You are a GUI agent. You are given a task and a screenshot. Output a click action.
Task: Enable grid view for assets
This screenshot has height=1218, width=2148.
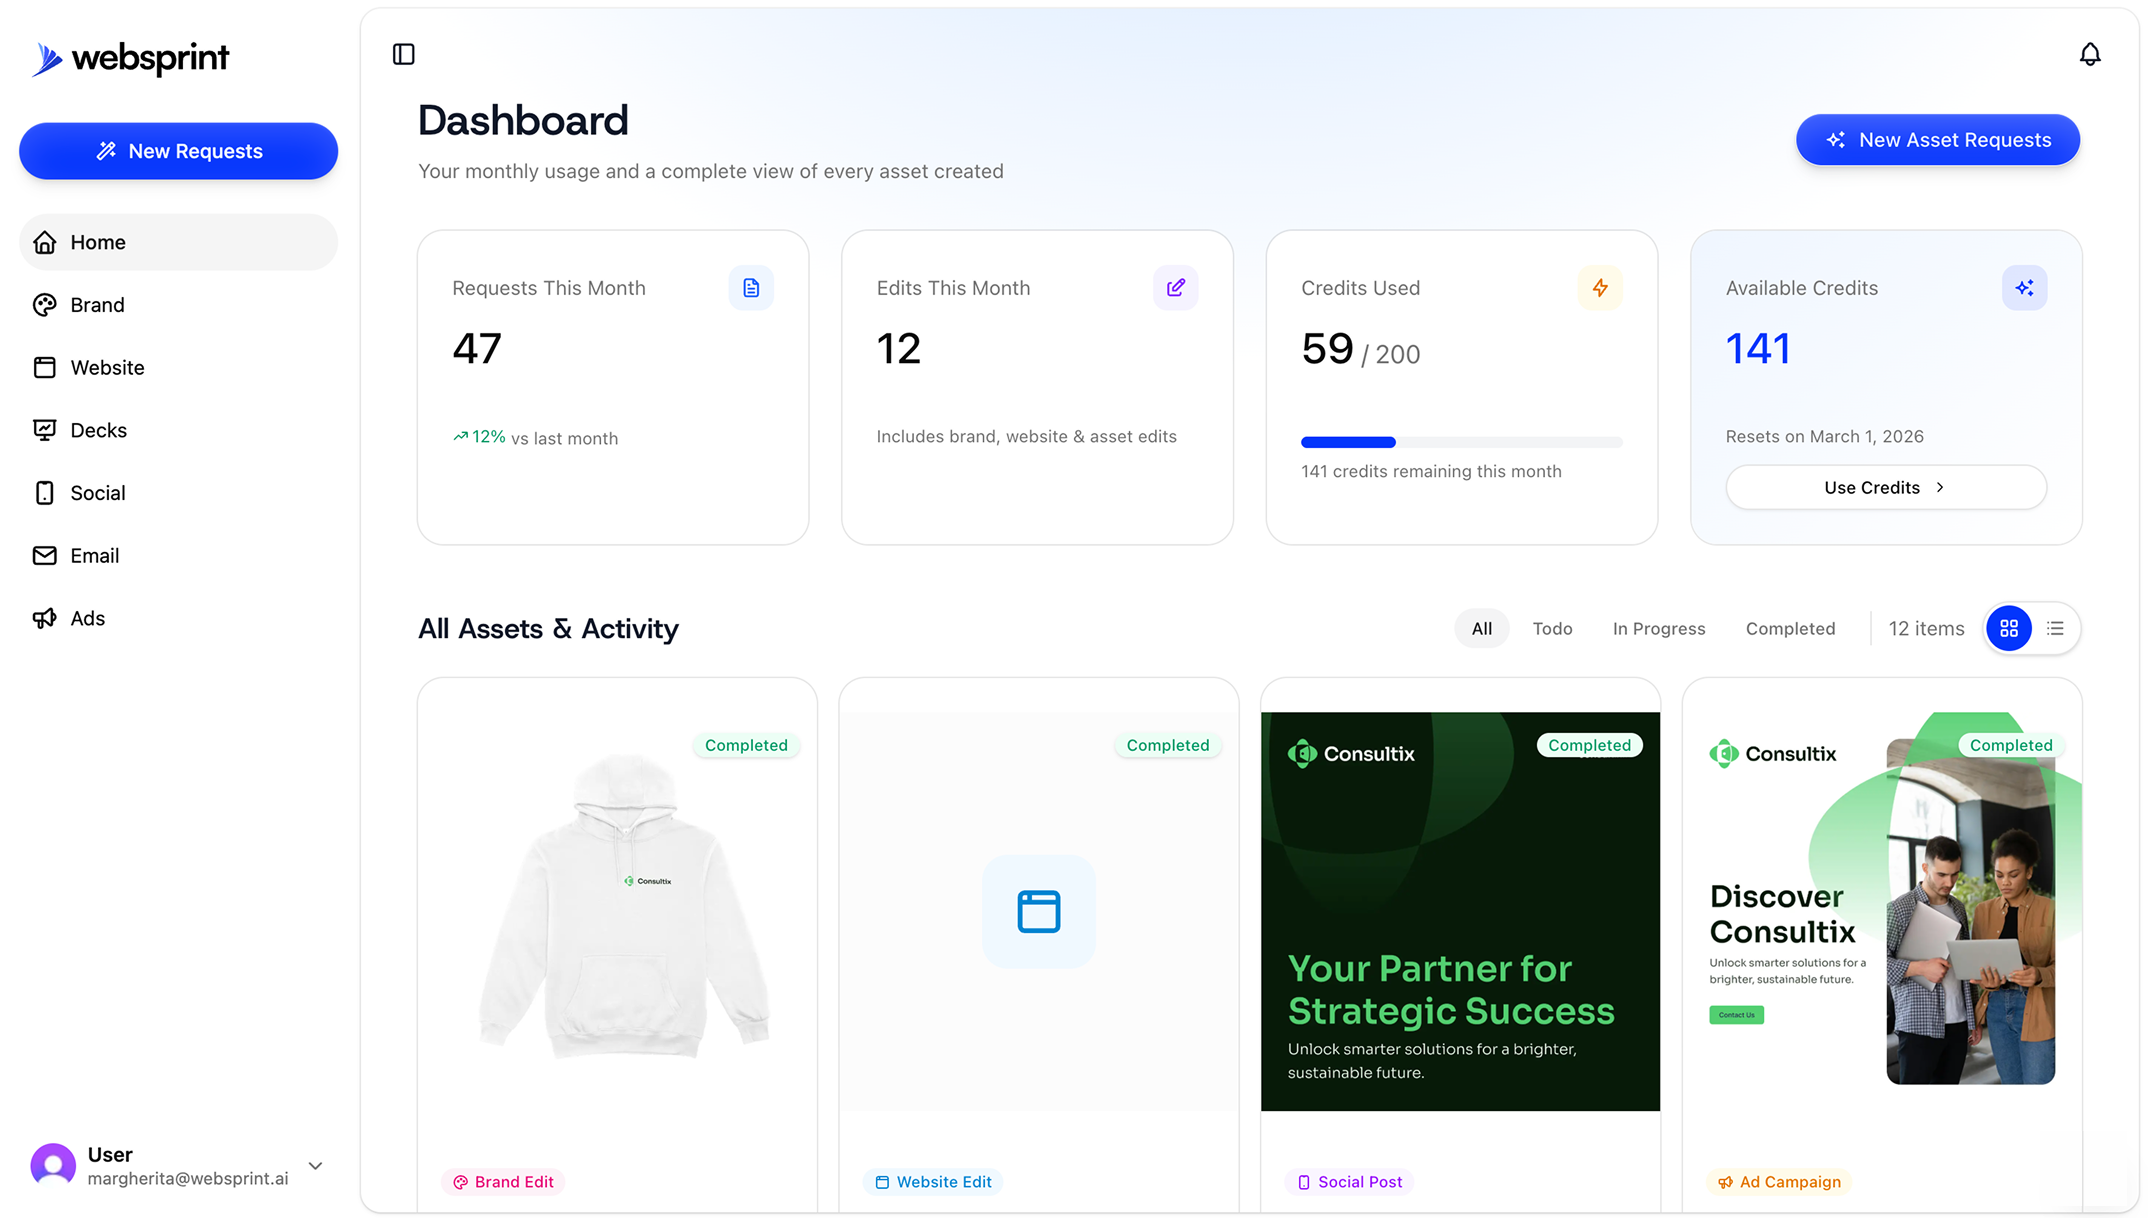pyautogui.click(x=2009, y=628)
